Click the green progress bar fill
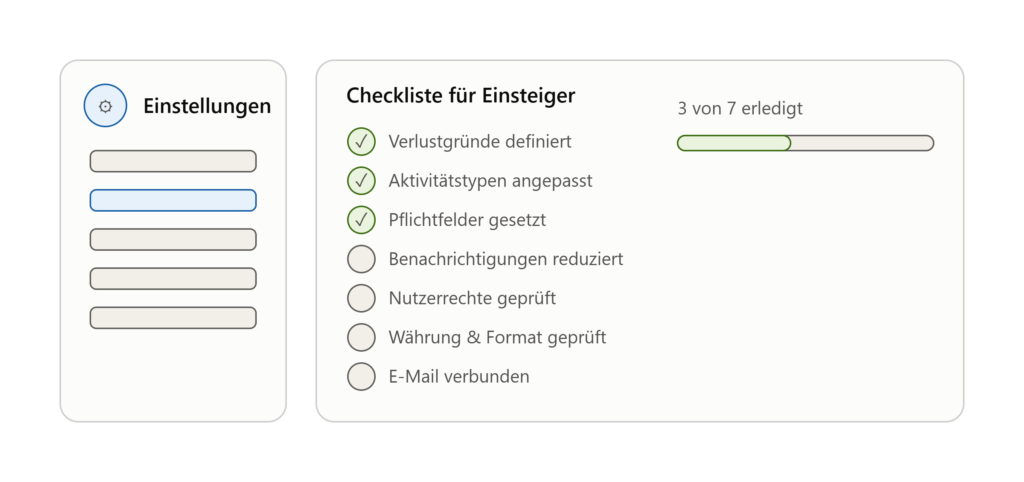 pos(734,143)
